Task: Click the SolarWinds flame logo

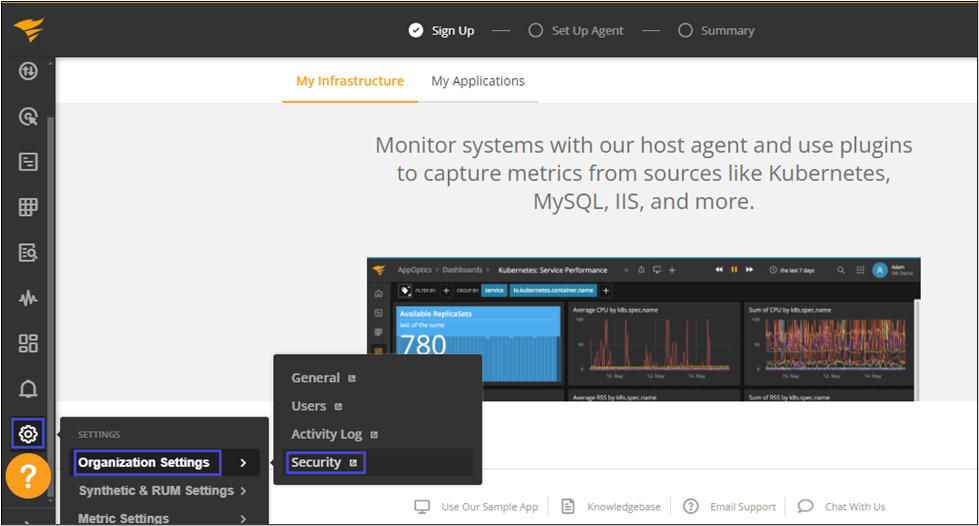Action: pyautogui.click(x=29, y=29)
